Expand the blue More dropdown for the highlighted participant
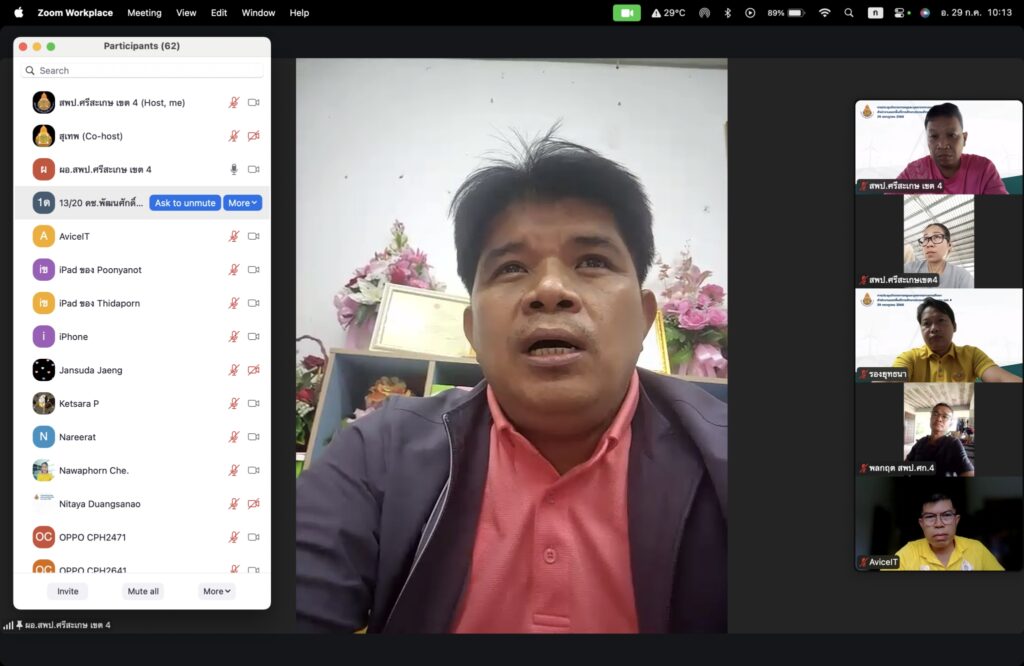This screenshot has width=1024, height=666. (x=243, y=203)
